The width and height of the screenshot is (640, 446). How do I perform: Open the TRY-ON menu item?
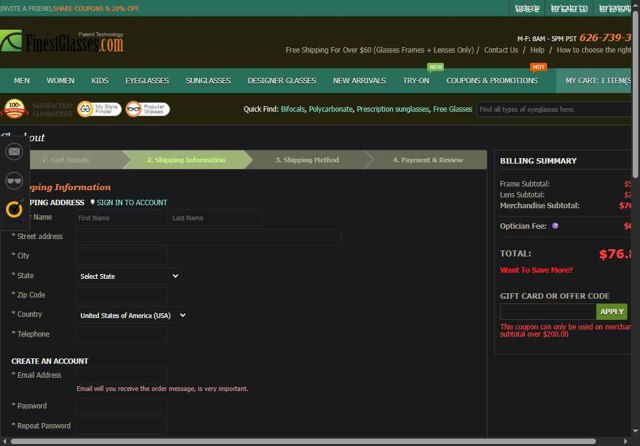[416, 81]
